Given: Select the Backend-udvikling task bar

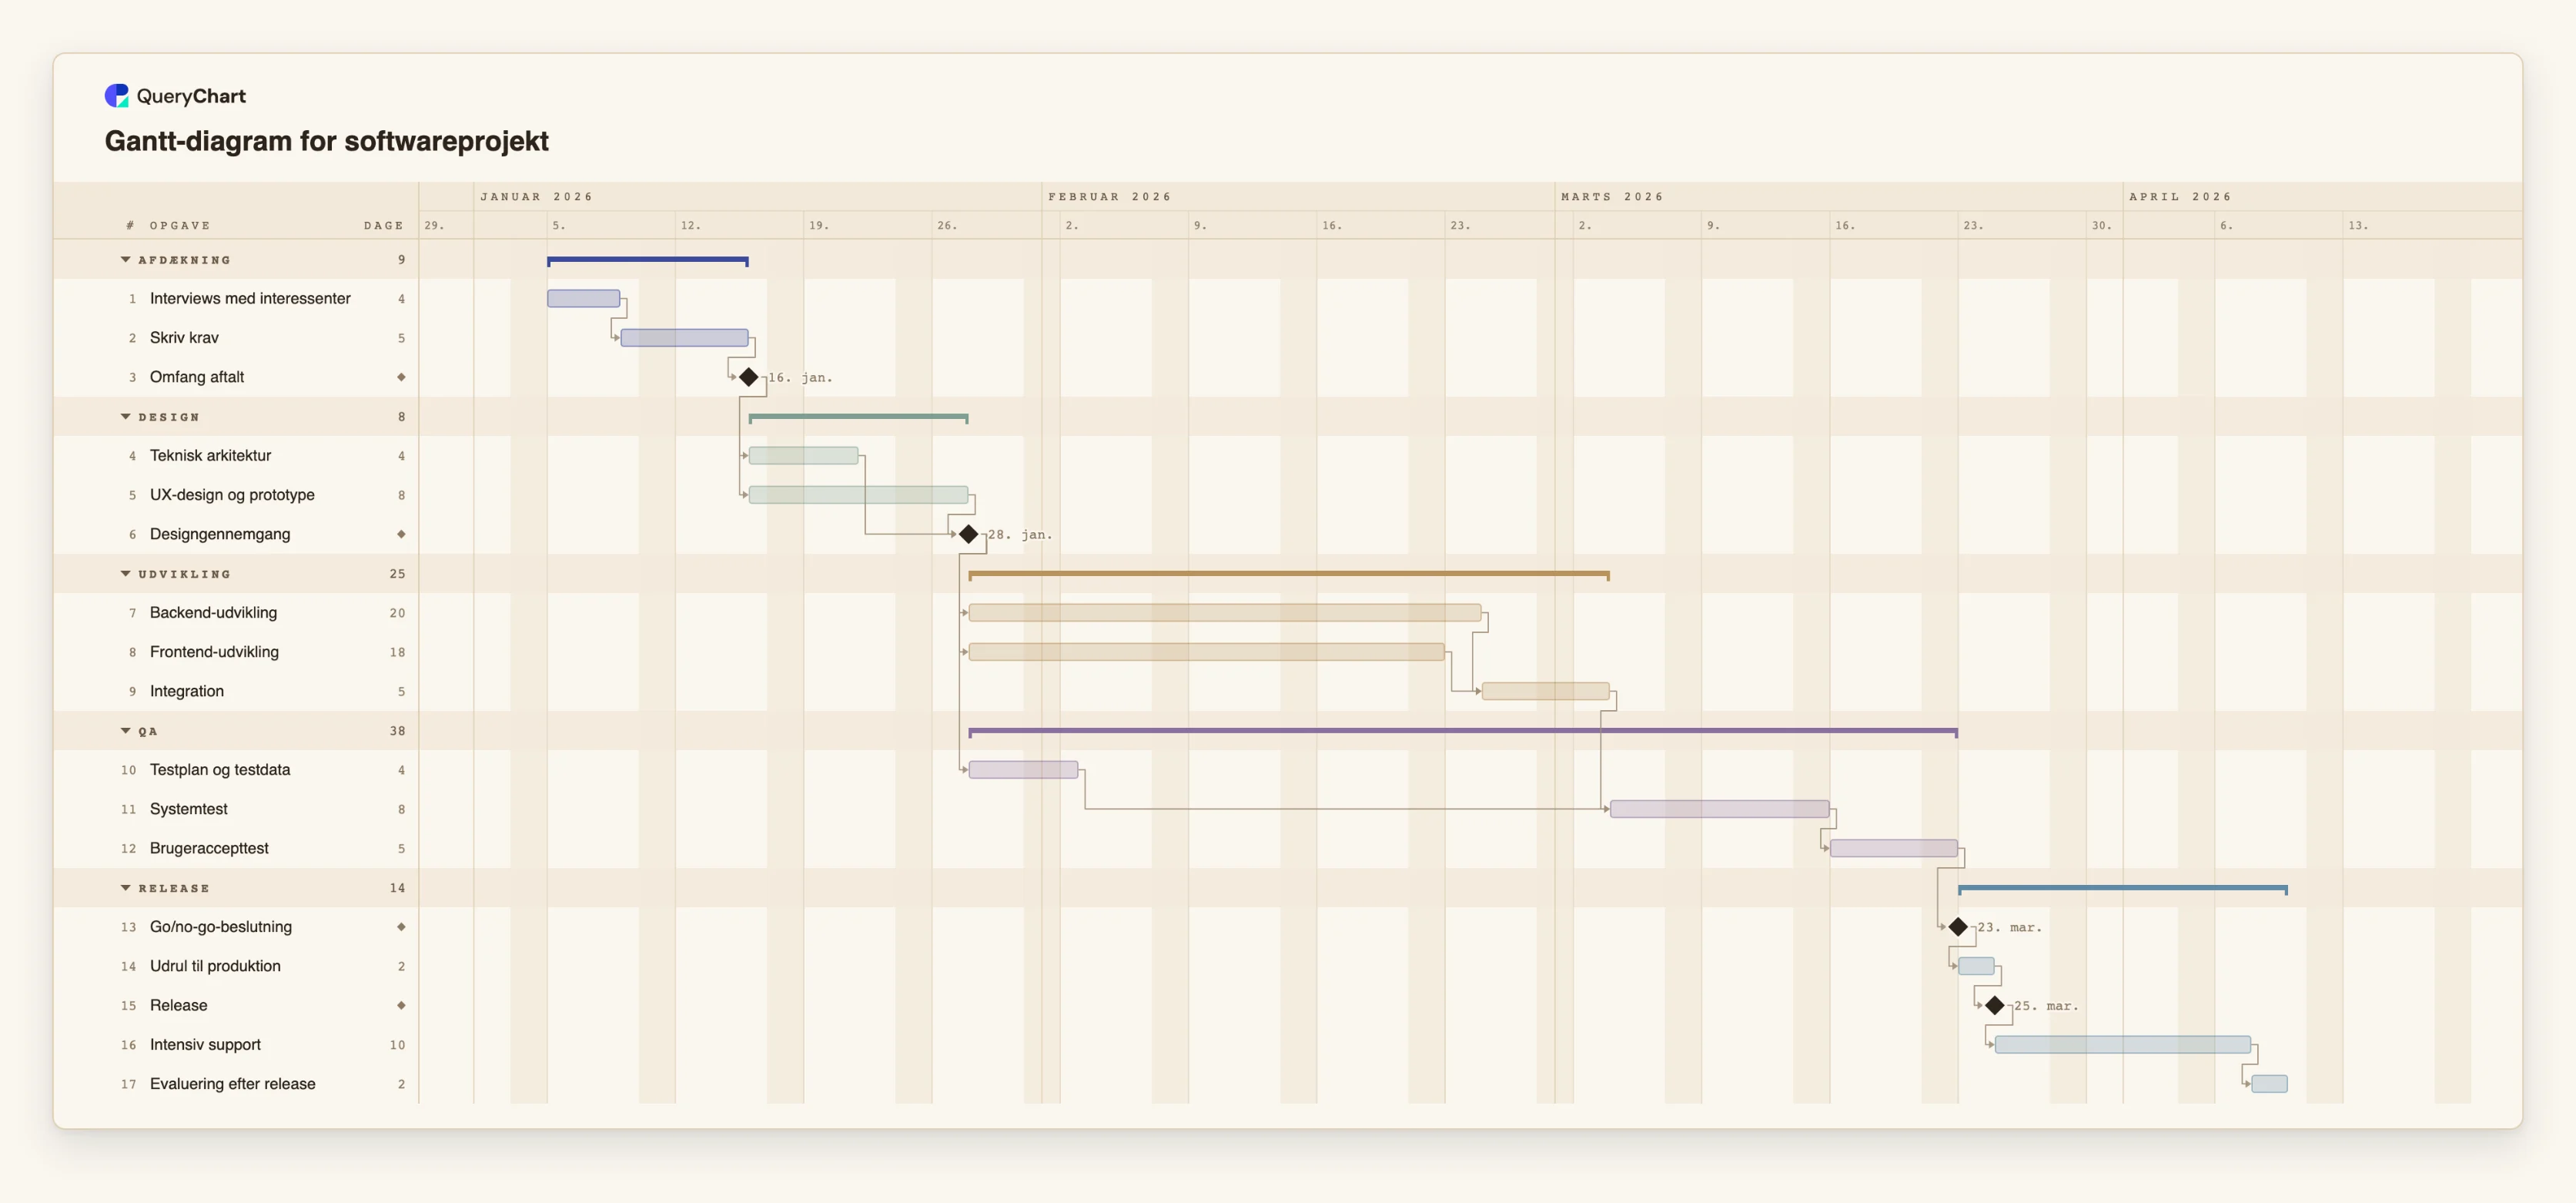Looking at the screenshot, I should (1225, 613).
